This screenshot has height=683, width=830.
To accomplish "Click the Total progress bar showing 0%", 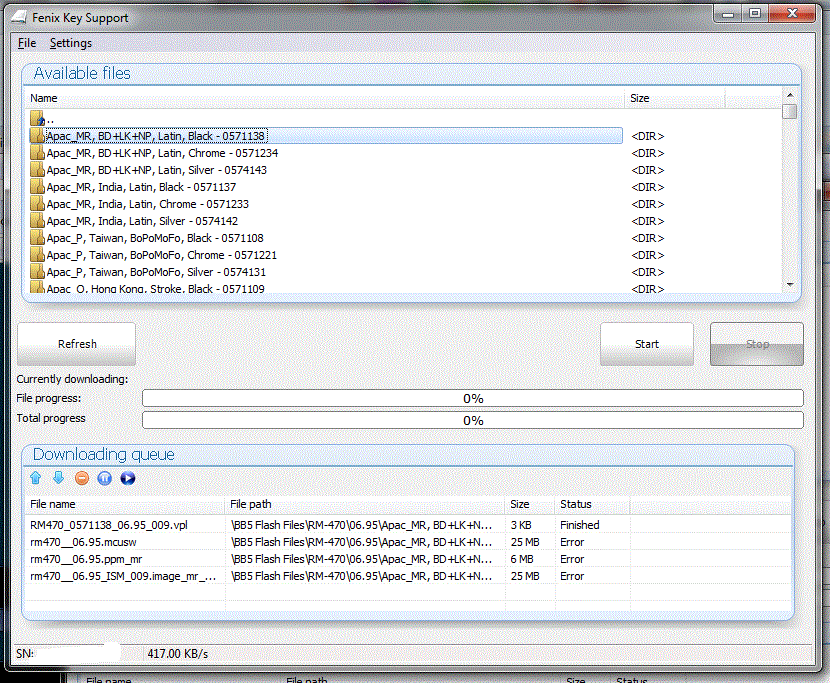I will coord(473,420).
